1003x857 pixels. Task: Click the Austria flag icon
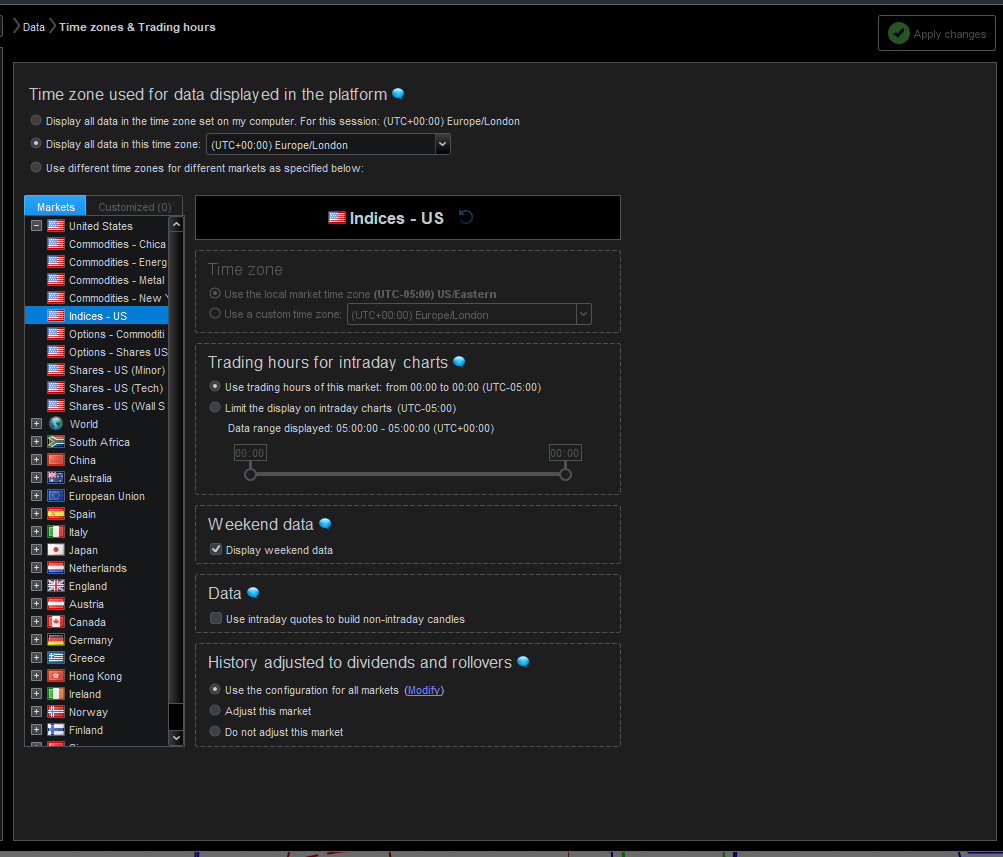point(56,604)
